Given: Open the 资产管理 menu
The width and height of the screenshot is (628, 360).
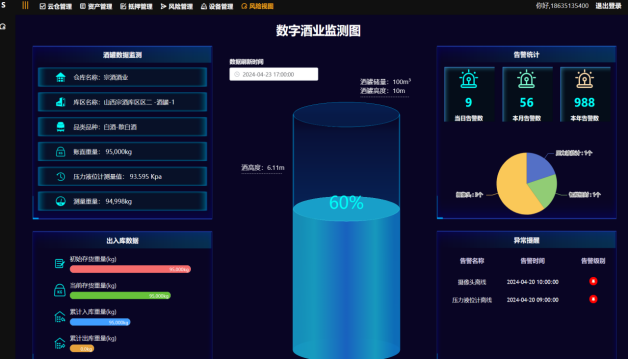Looking at the screenshot, I should 96,6.
